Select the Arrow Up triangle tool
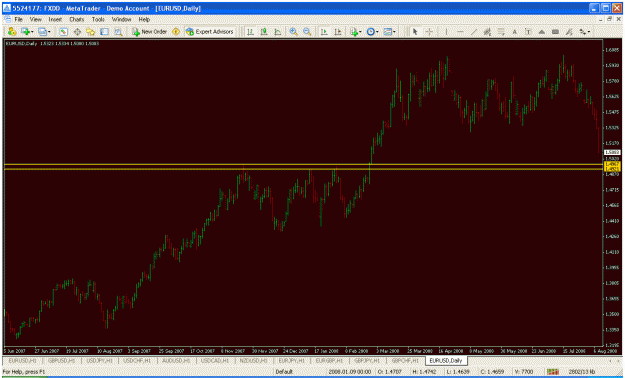Image resolution: width=625 pixels, height=378 pixels. pos(542,32)
